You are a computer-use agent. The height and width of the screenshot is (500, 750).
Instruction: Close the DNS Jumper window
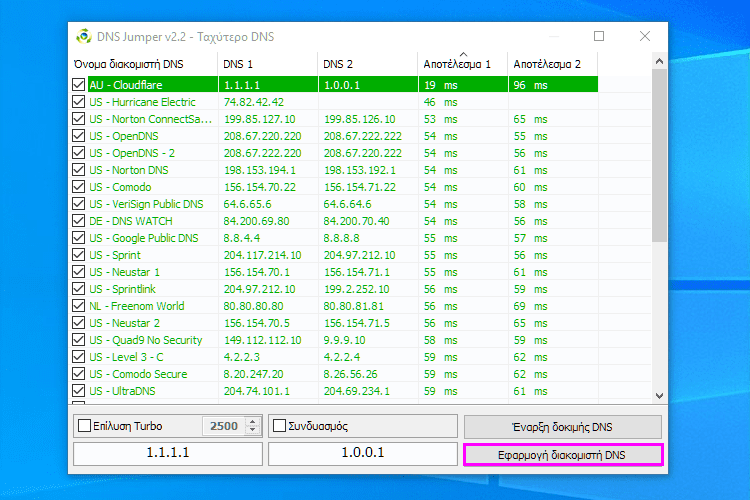tap(645, 36)
